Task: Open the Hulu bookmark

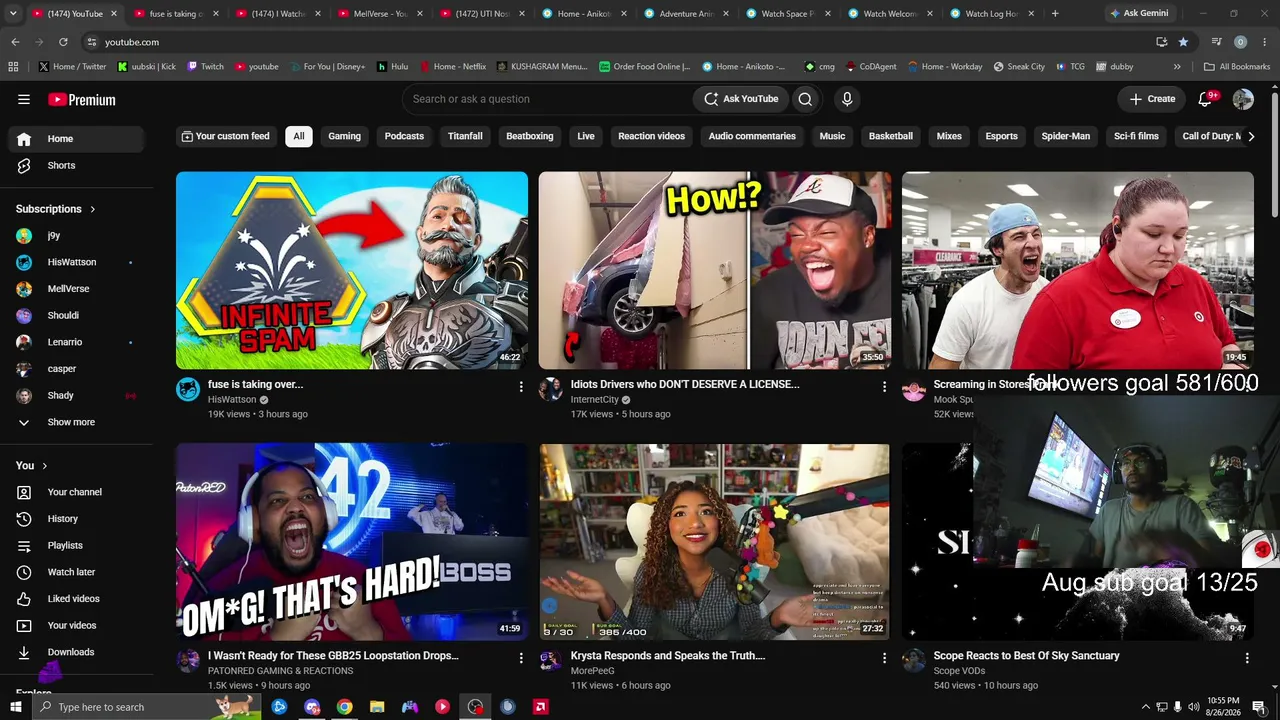Action: (x=392, y=67)
